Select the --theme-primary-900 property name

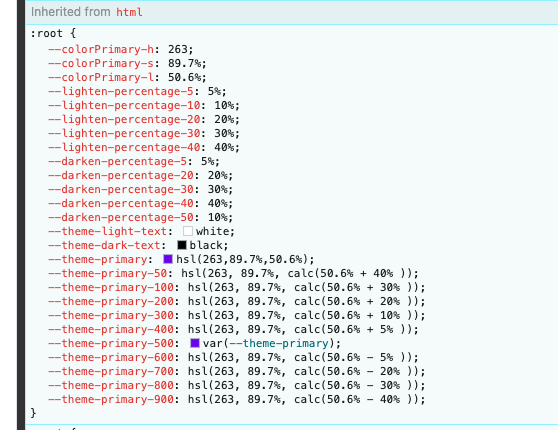click(x=111, y=399)
